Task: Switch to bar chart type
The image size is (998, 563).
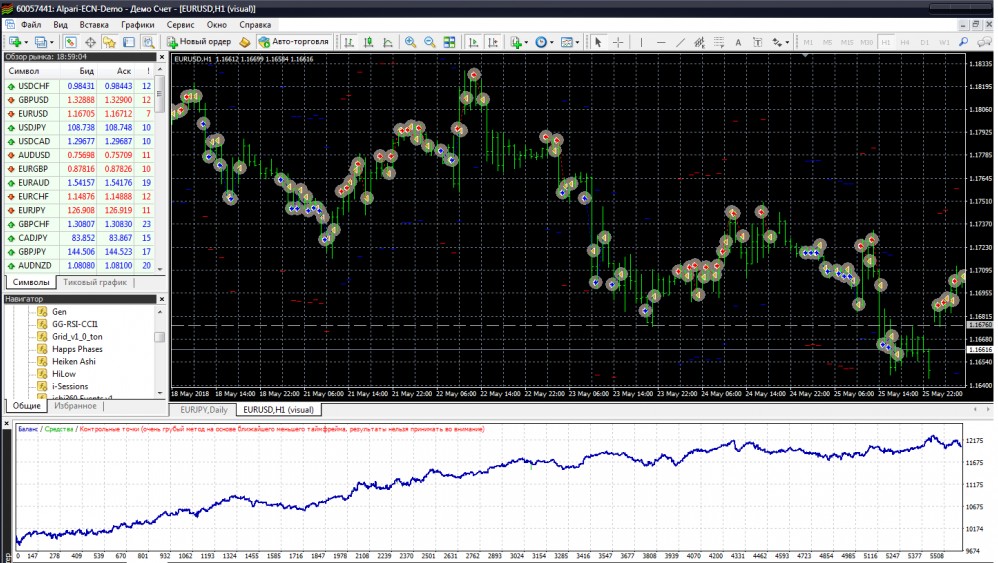Action: [349, 42]
